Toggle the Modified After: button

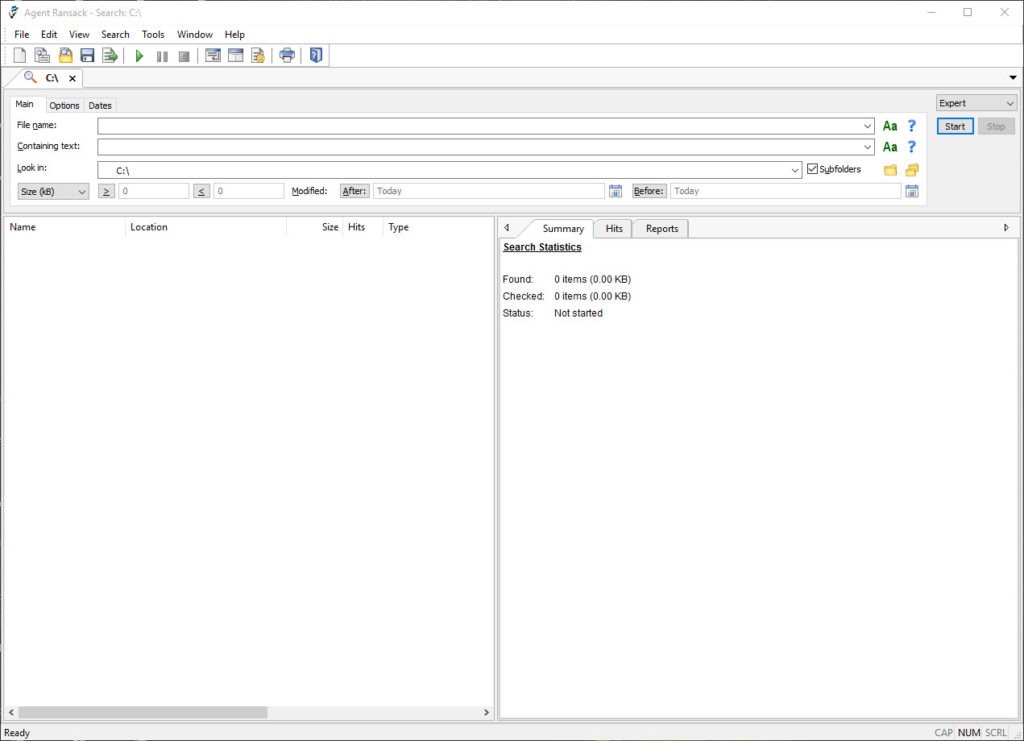coord(355,191)
